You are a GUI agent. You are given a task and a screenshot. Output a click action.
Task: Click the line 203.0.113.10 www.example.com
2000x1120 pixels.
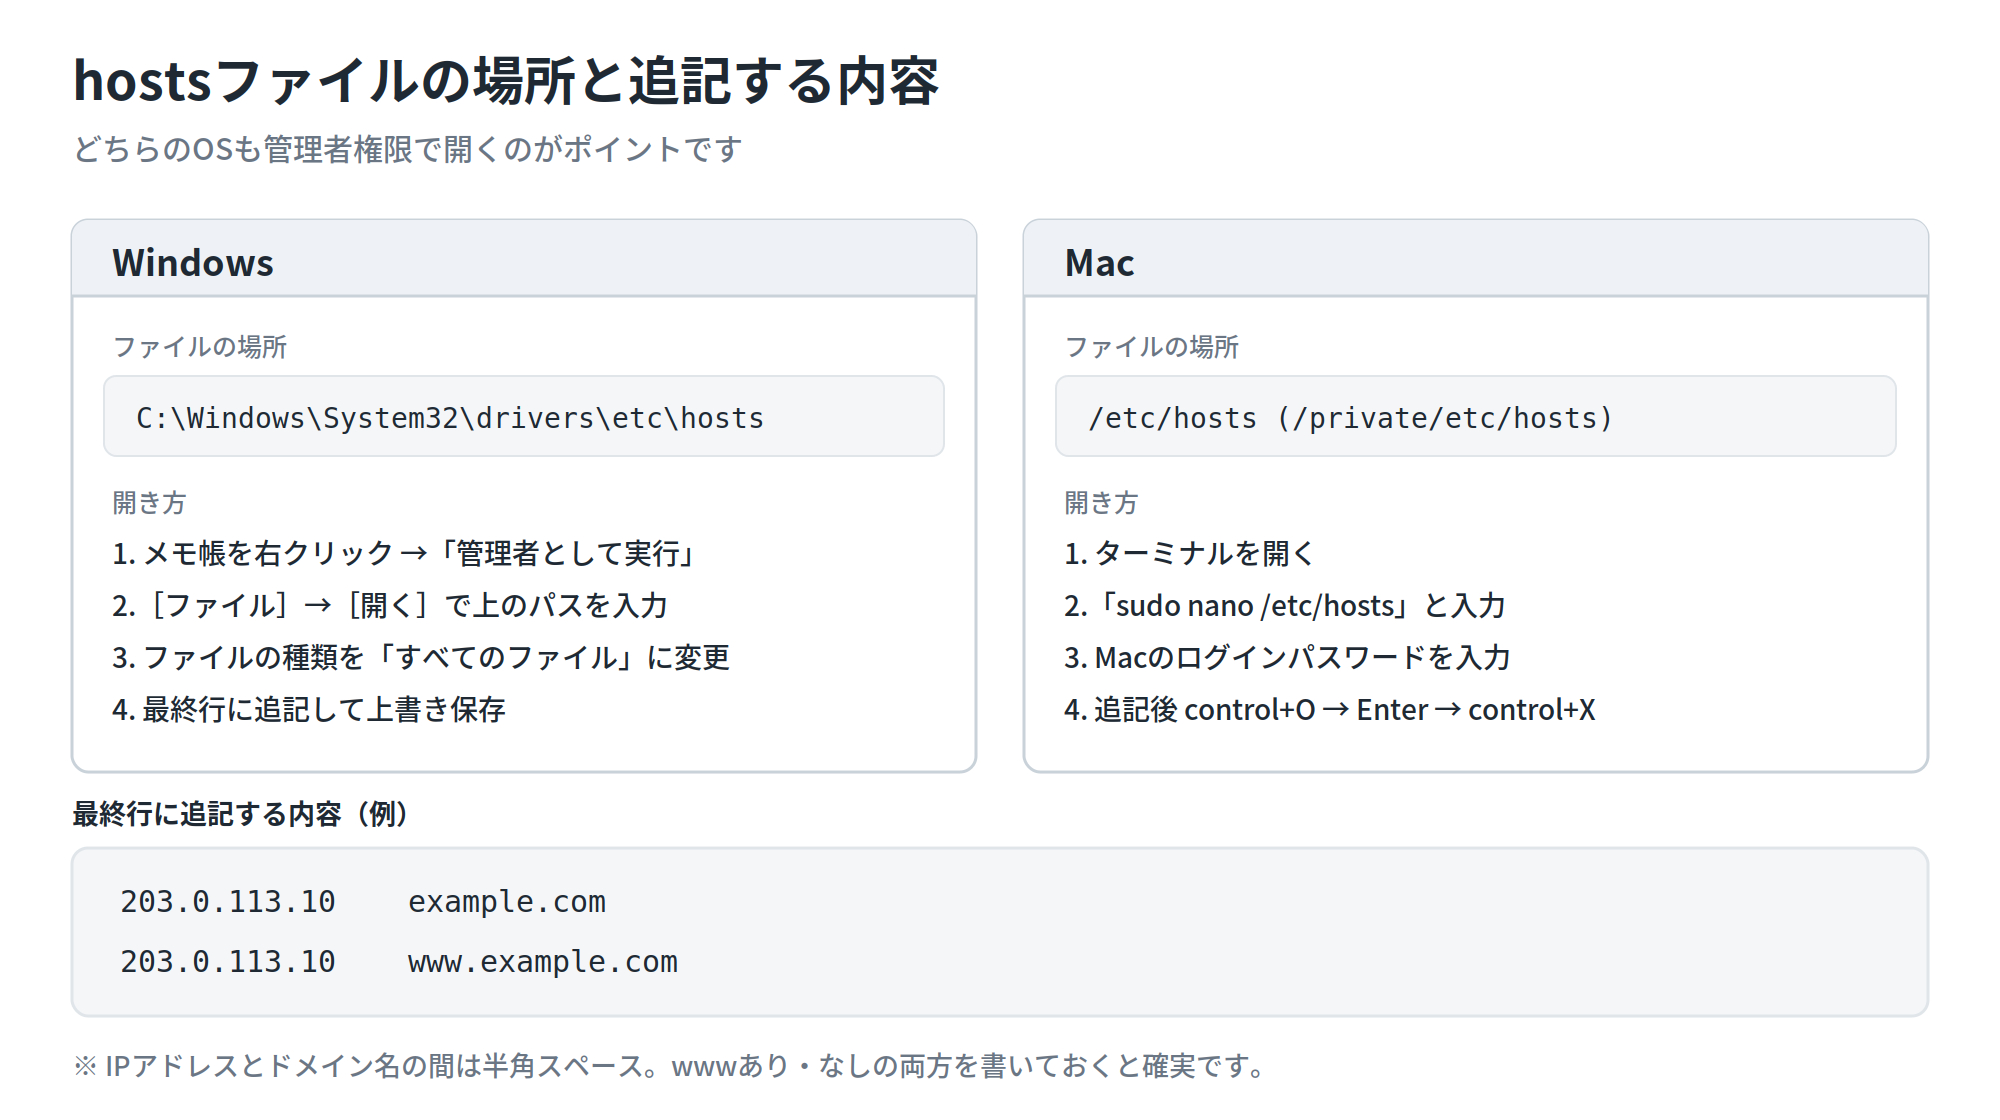coord(399,962)
